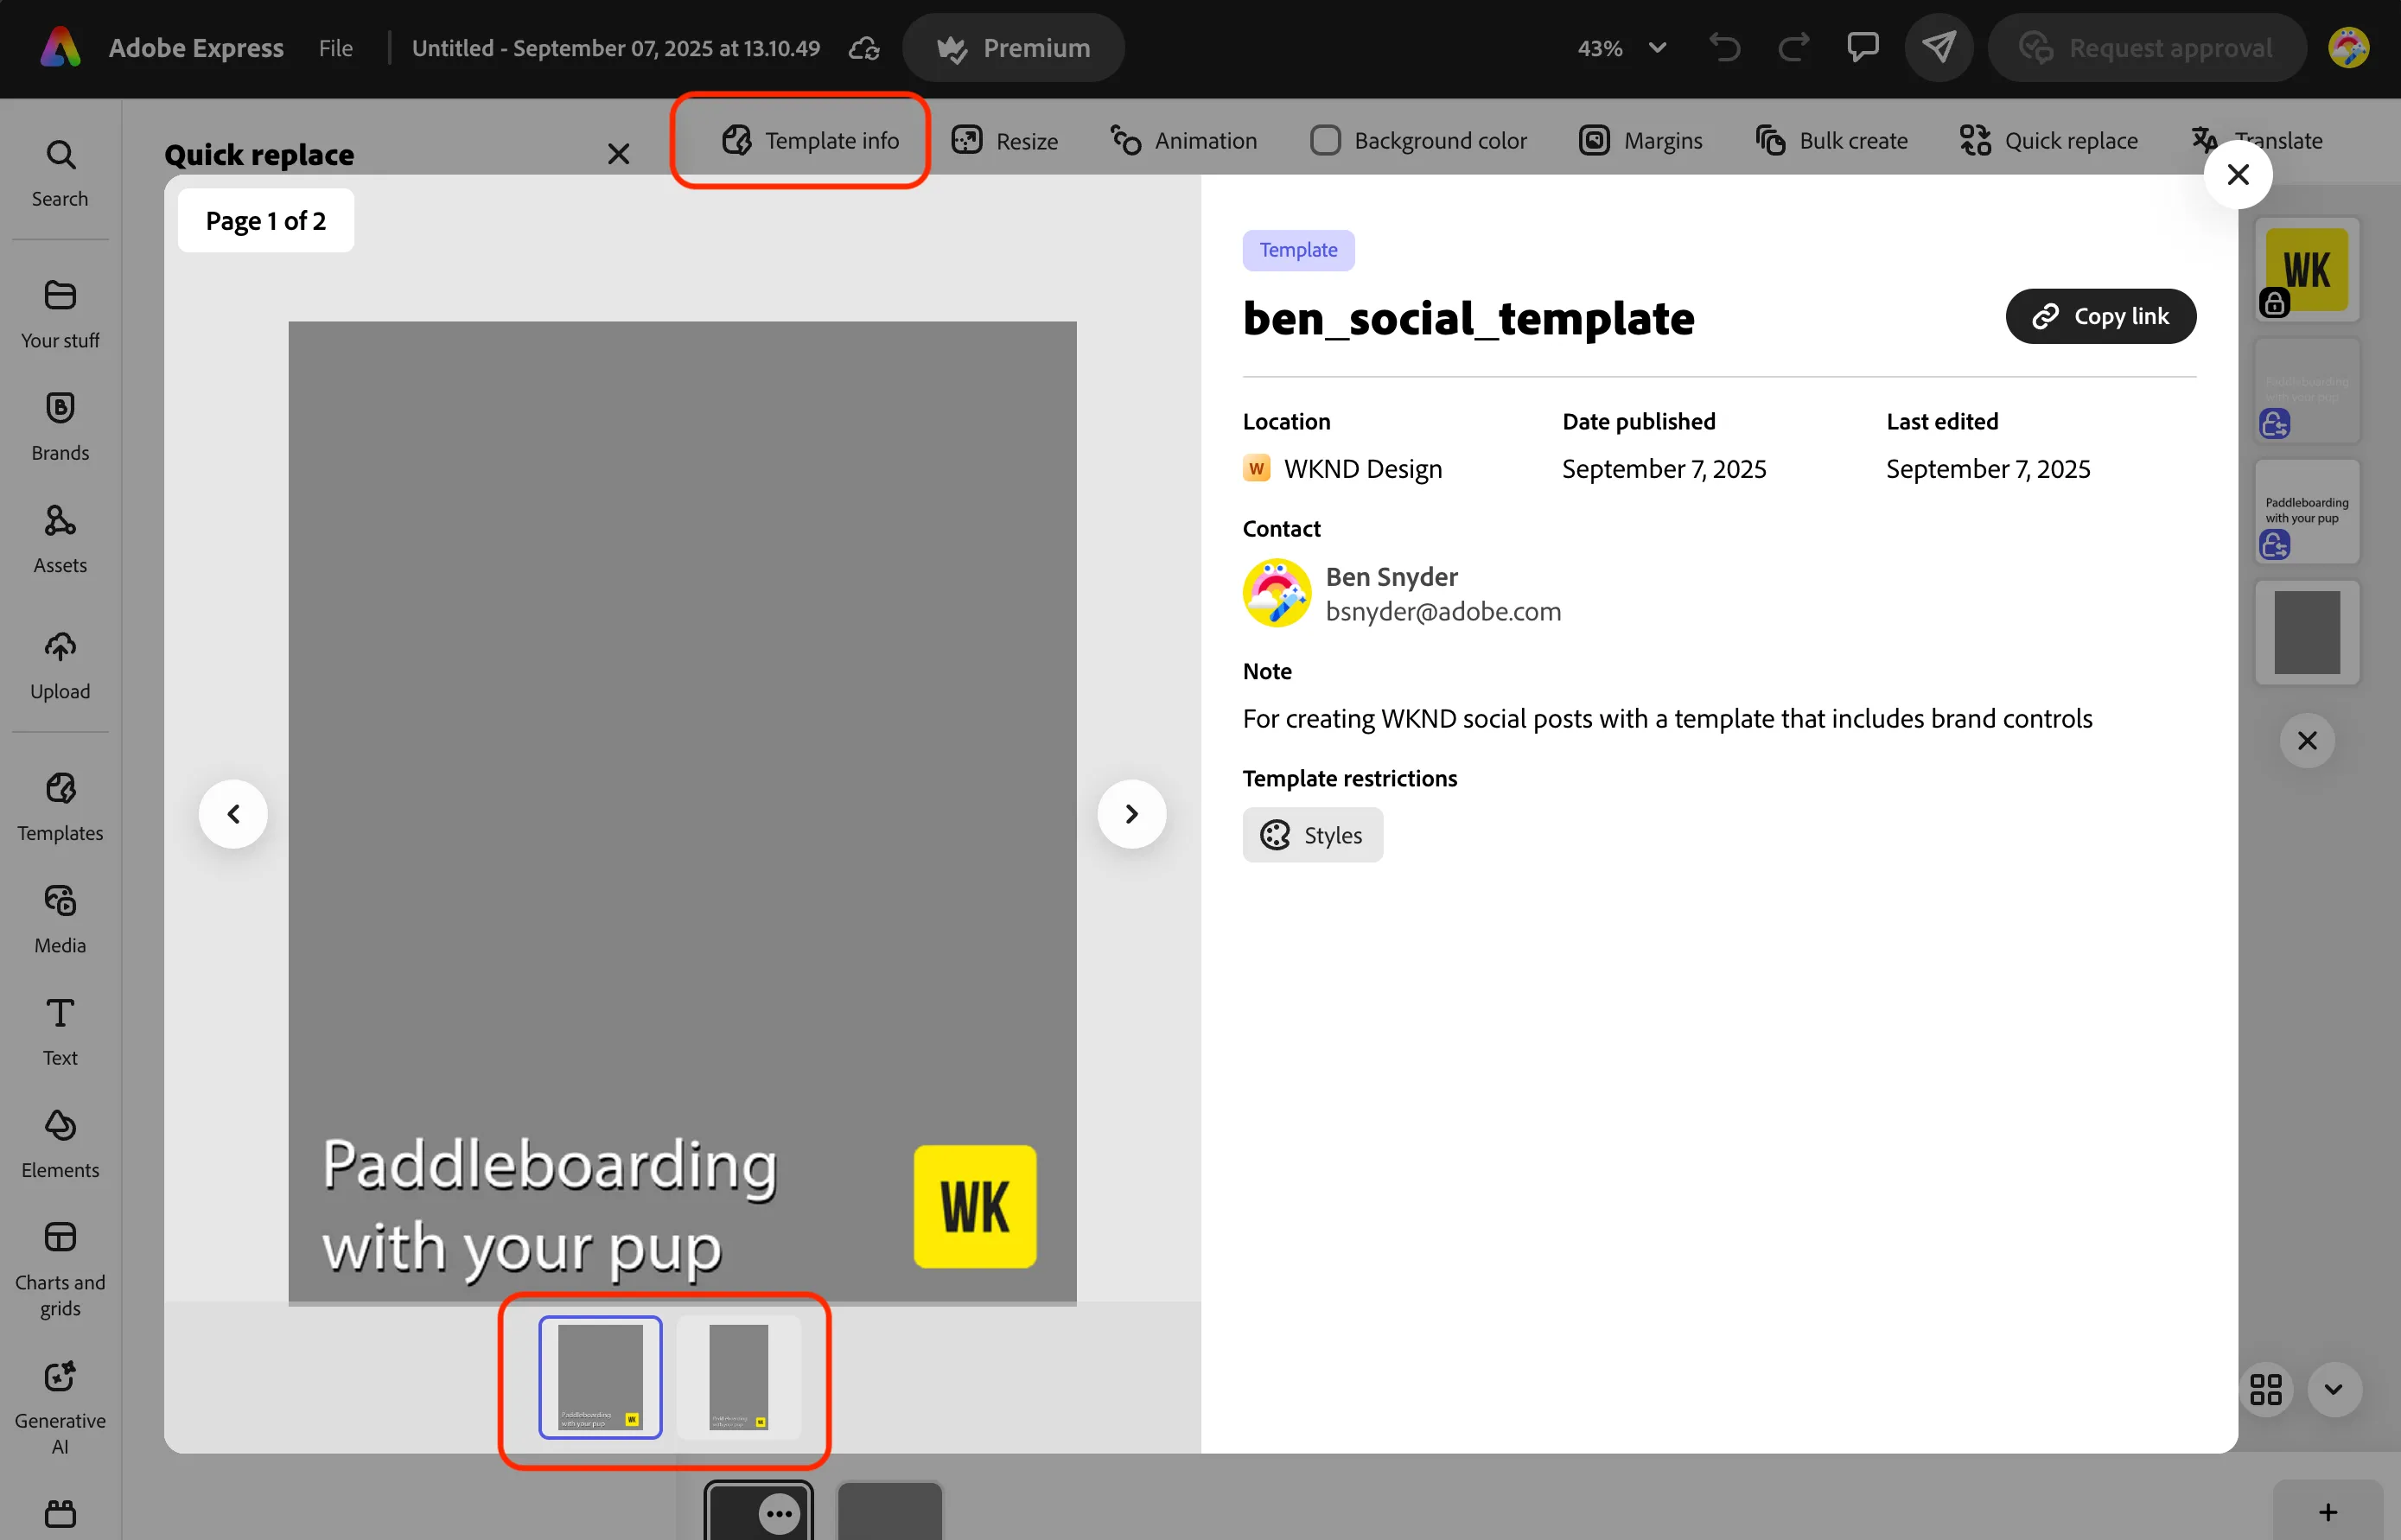Viewport: 2401px width, 1540px height.
Task: Open Background color option
Action: (1418, 140)
